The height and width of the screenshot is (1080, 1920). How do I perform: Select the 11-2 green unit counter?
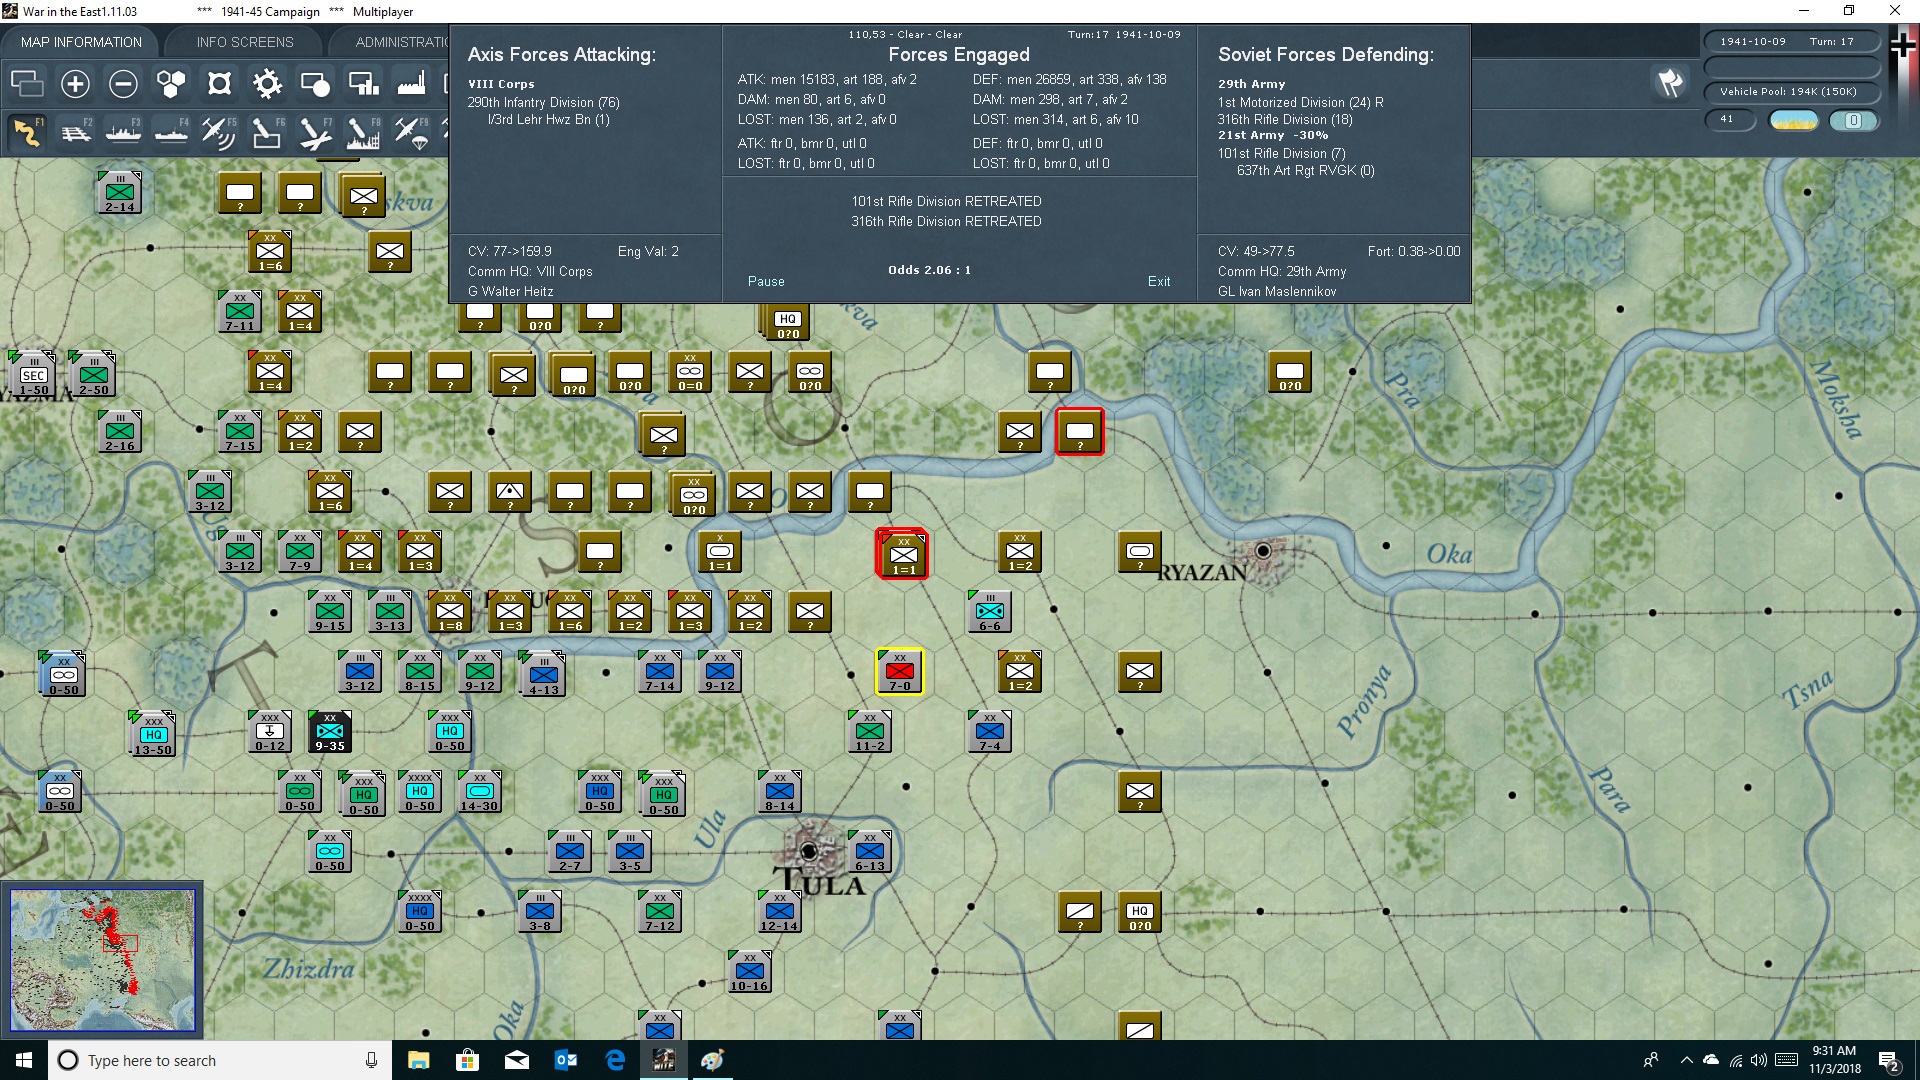[x=870, y=731]
